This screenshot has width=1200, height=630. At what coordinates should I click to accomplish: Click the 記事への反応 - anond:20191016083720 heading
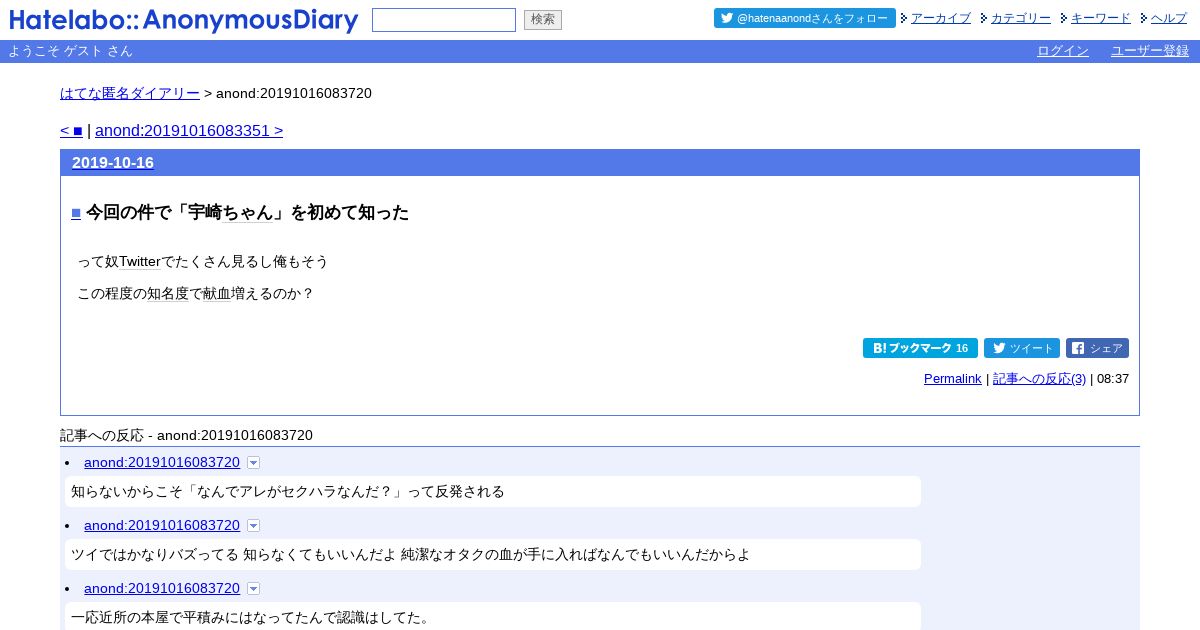(186, 436)
